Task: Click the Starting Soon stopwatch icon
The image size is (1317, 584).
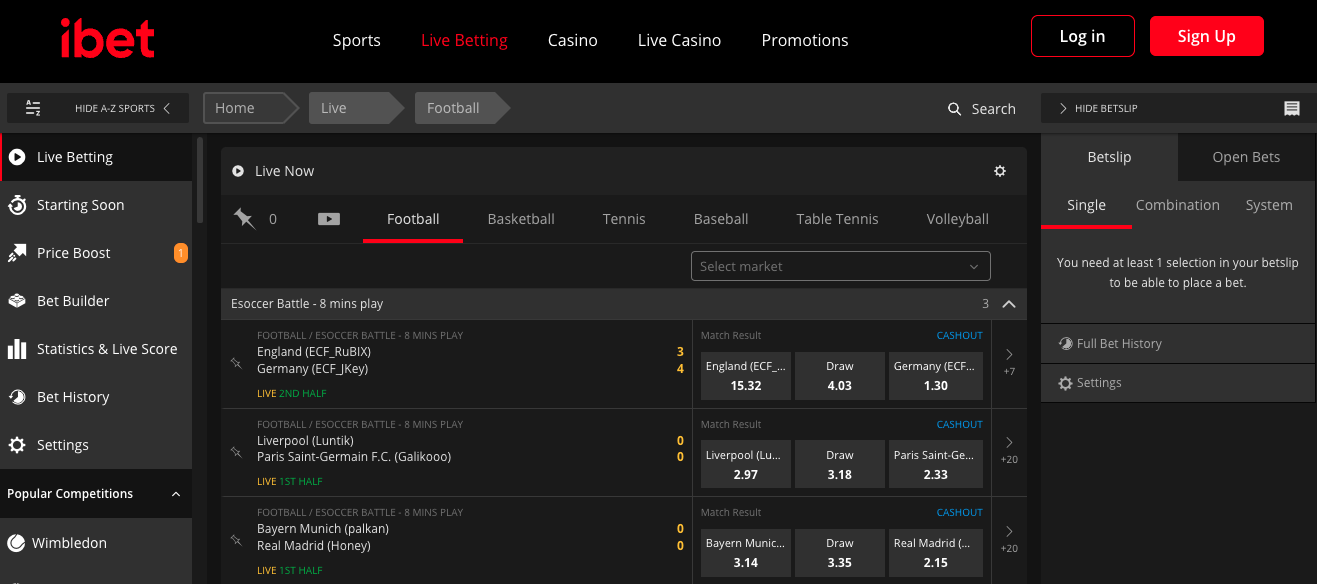Action: [x=17, y=205]
